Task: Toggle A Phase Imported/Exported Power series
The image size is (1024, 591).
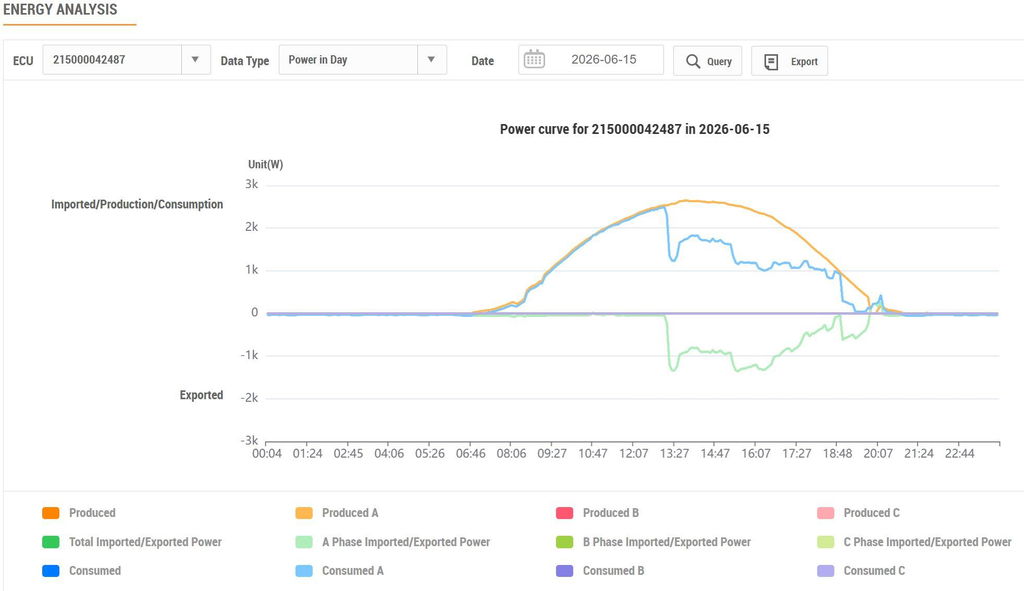Action: pyautogui.click(x=392, y=542)
